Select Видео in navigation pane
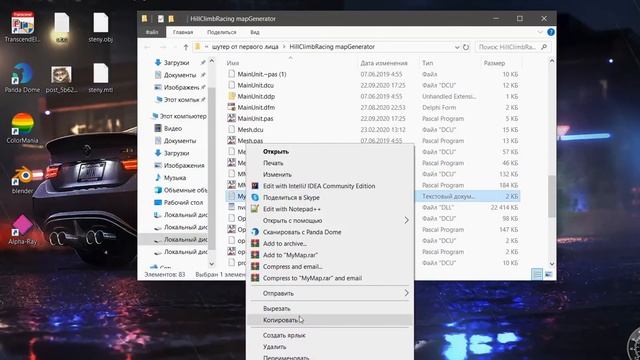640x360 pixels. [x=168, y=128]
